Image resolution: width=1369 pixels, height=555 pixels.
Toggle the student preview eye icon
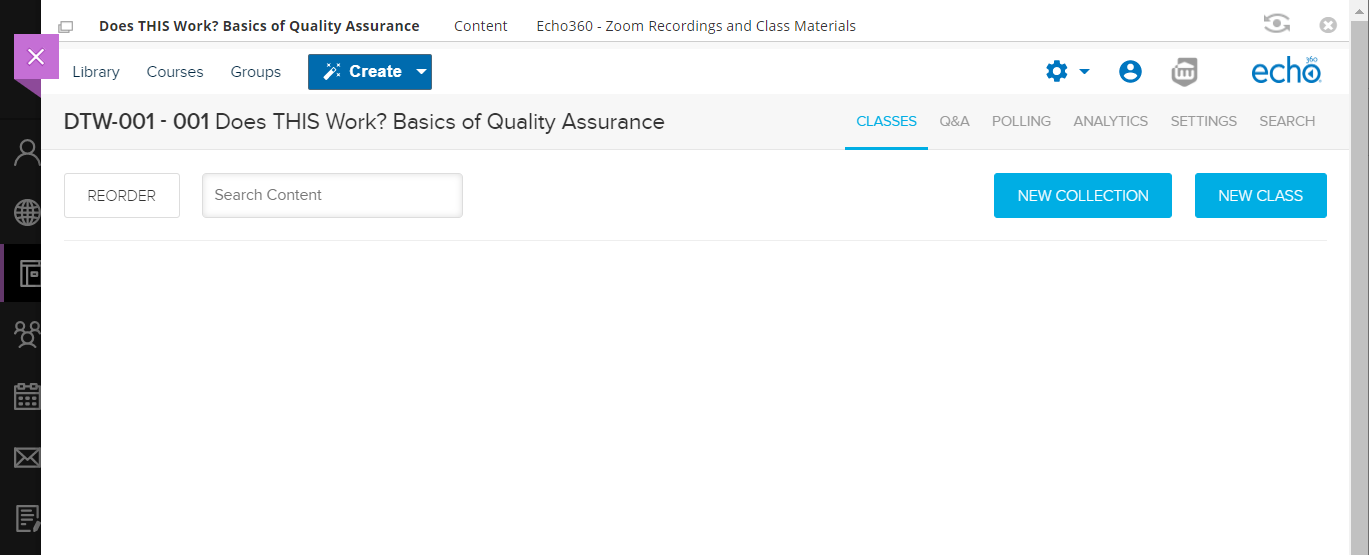1276,25
